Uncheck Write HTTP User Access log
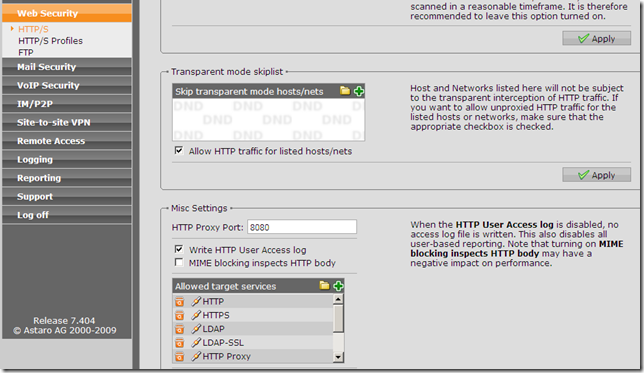The image size is (644, 373). pyautogui.click(x=179, y=249)
